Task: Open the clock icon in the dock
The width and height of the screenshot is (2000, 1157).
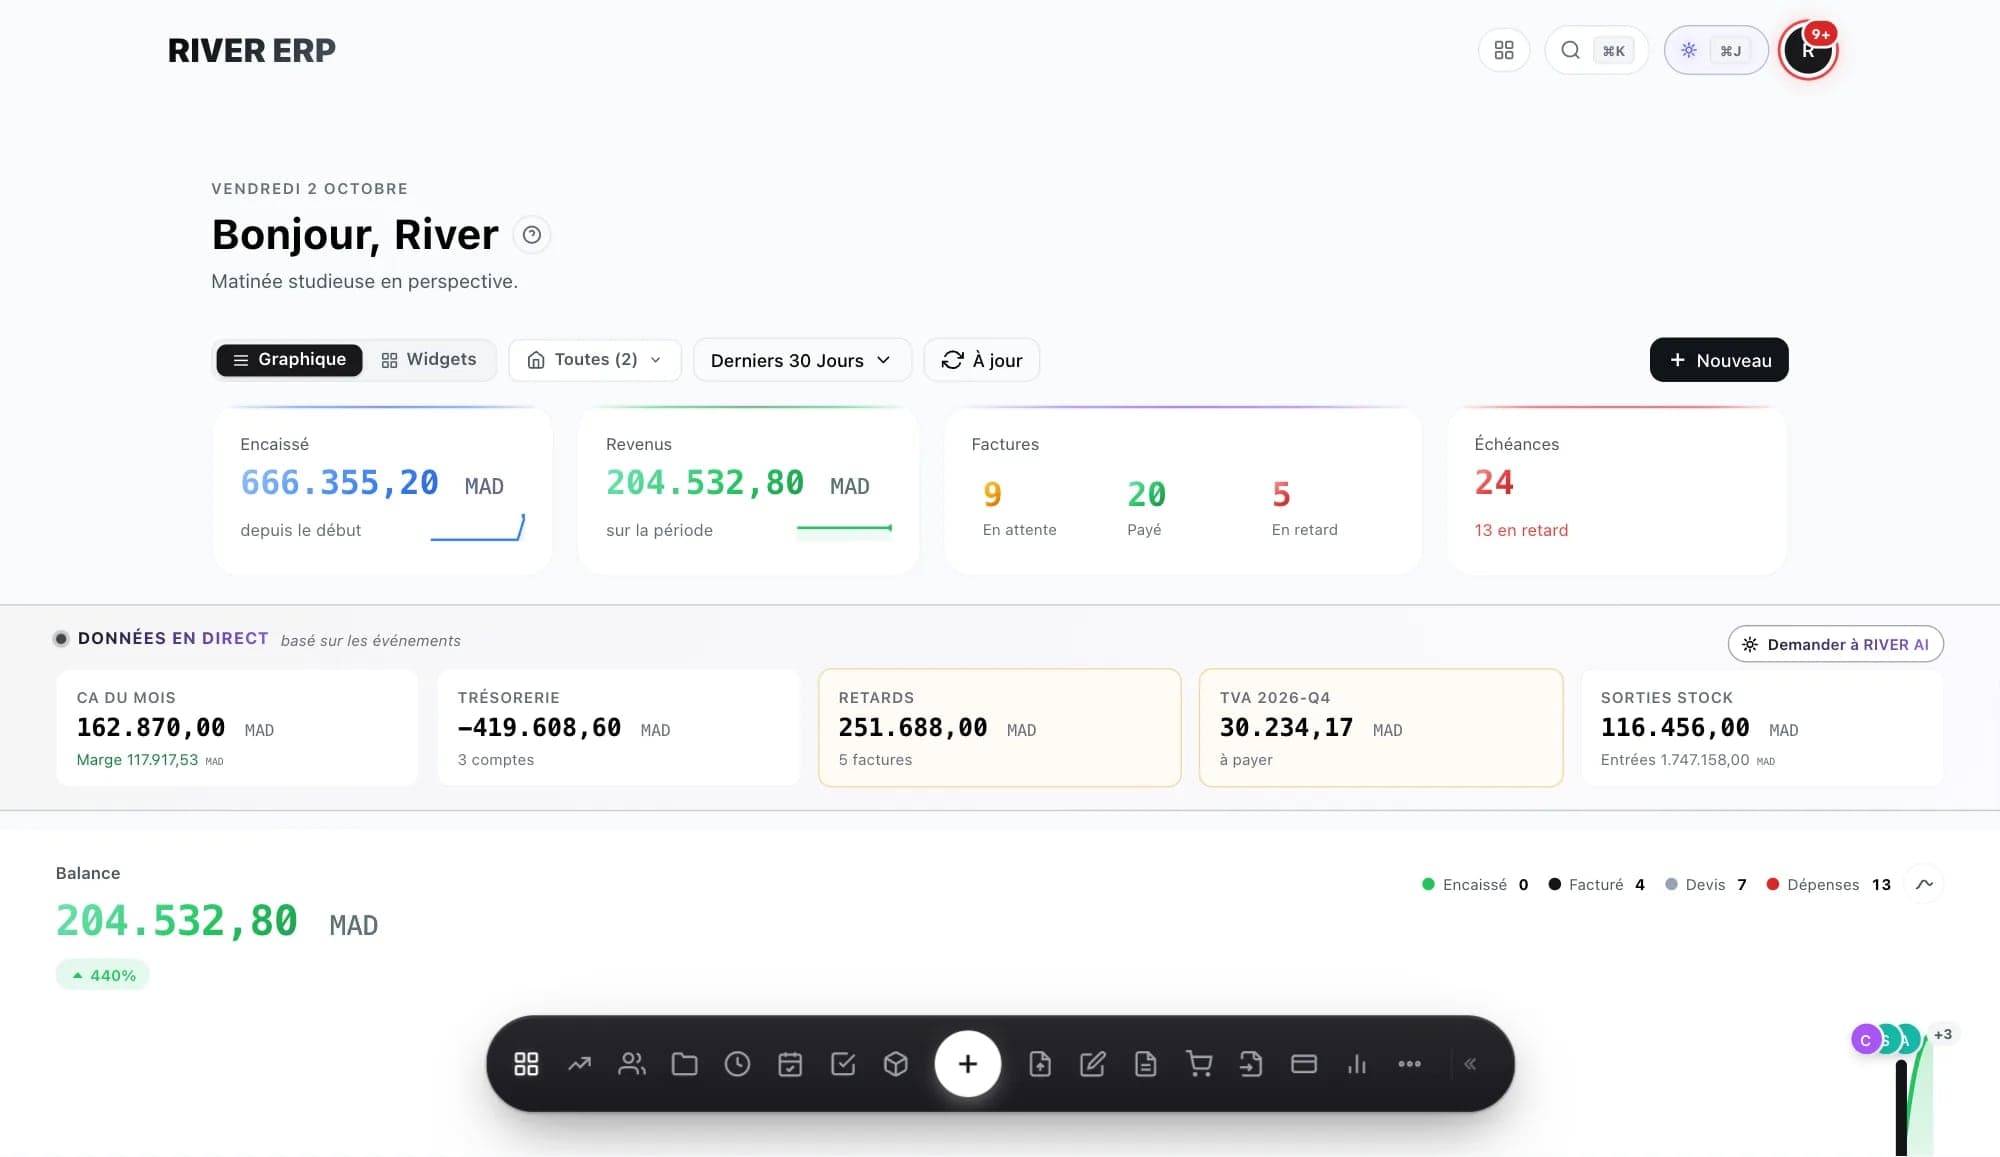Action: point(737,1064)
